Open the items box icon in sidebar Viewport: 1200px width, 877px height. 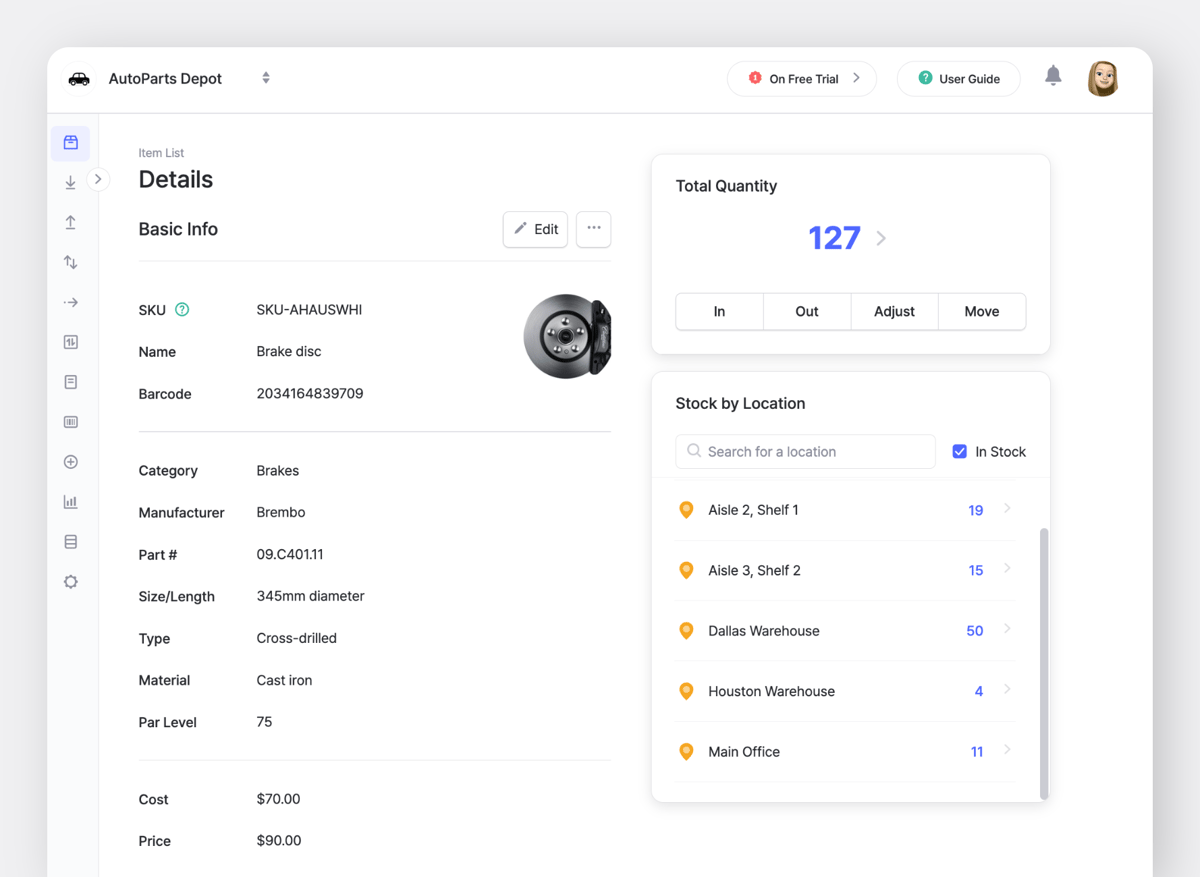pos(70,143)
